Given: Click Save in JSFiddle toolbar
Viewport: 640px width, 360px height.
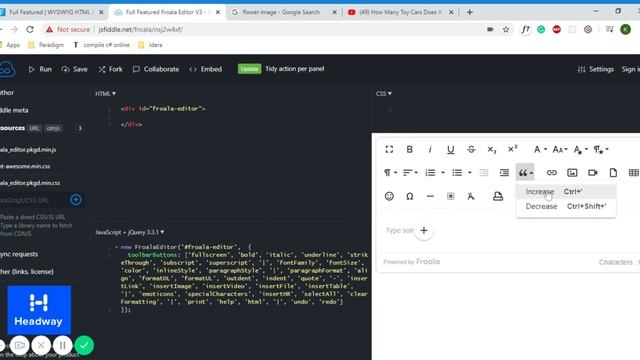Looking at the screenshot, I should tap(74, 69).
